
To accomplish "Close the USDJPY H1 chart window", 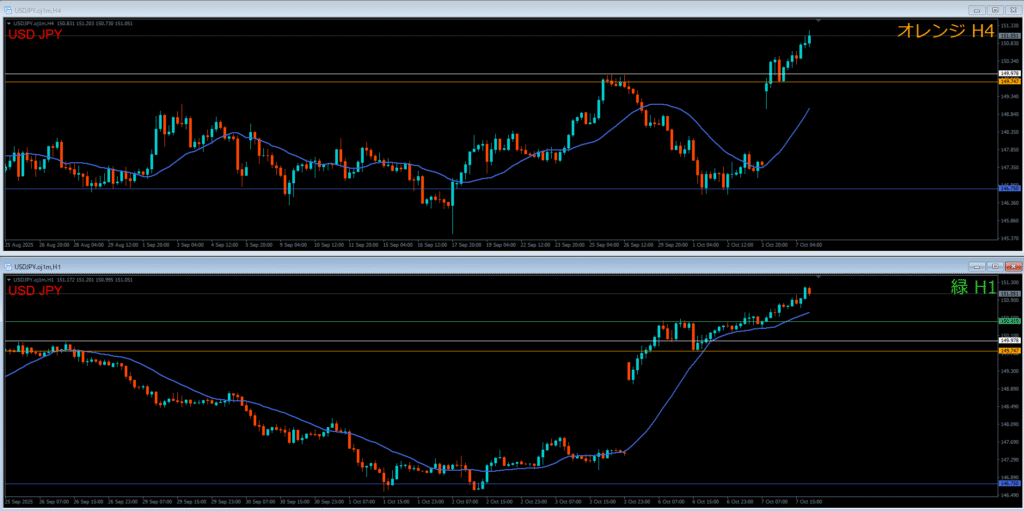I will (x=1012, y=267).
